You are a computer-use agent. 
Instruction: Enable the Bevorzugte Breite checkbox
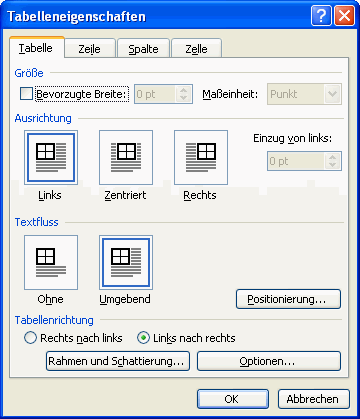(x=26, y=94)
